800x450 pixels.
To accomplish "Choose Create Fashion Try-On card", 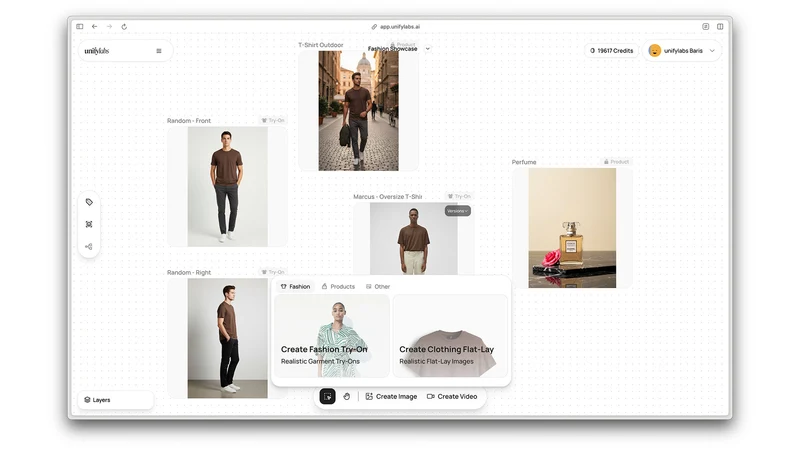I will click(x=332, y=336).
